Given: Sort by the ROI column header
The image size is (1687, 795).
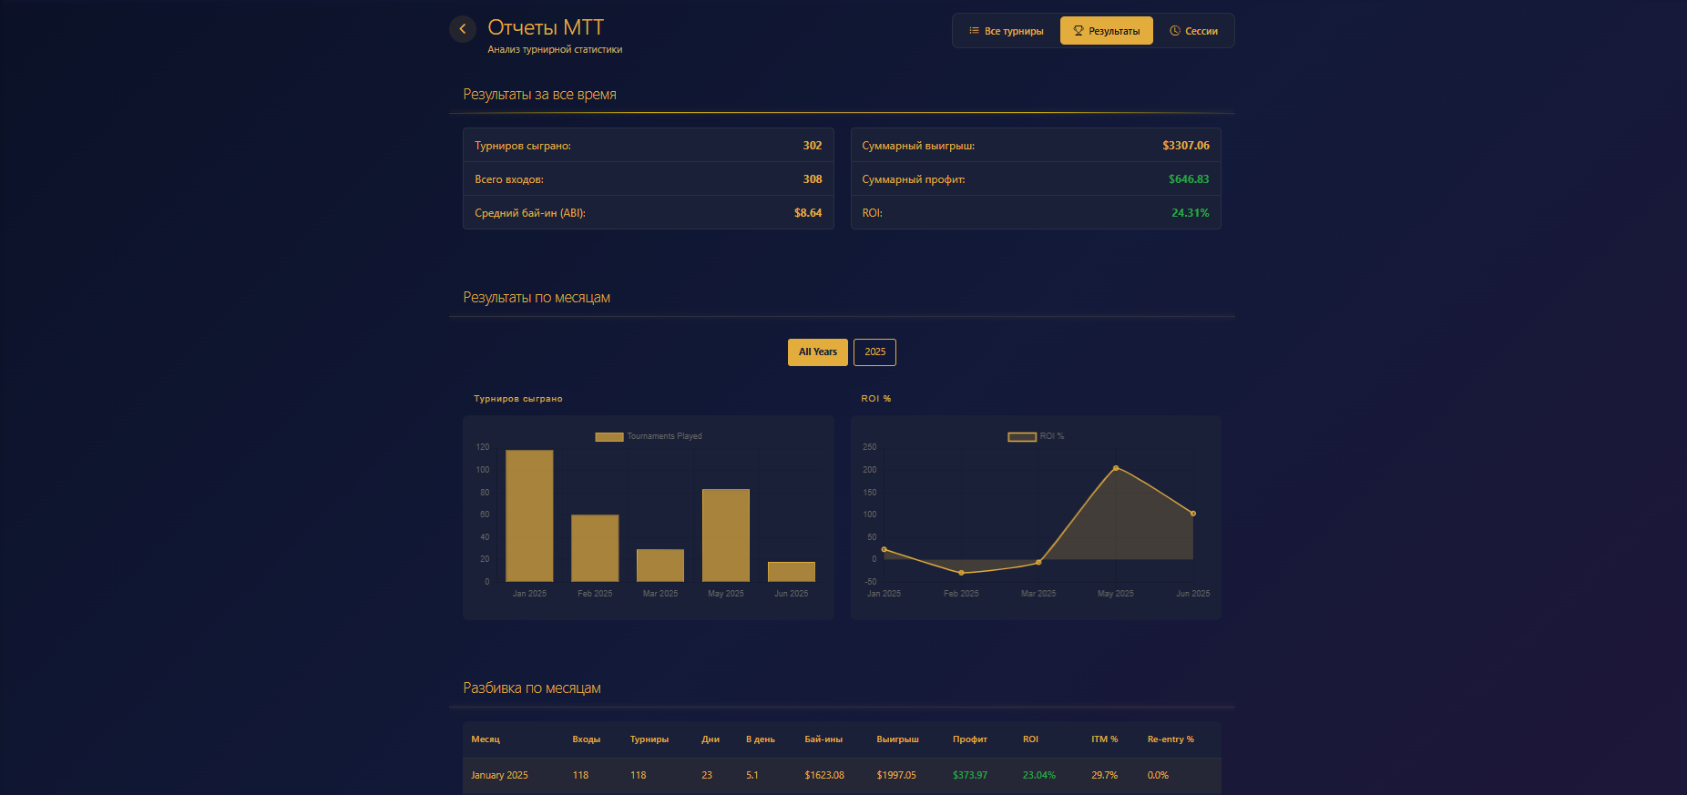Looking at the screenshot, I should click(x=1031, y=740).
